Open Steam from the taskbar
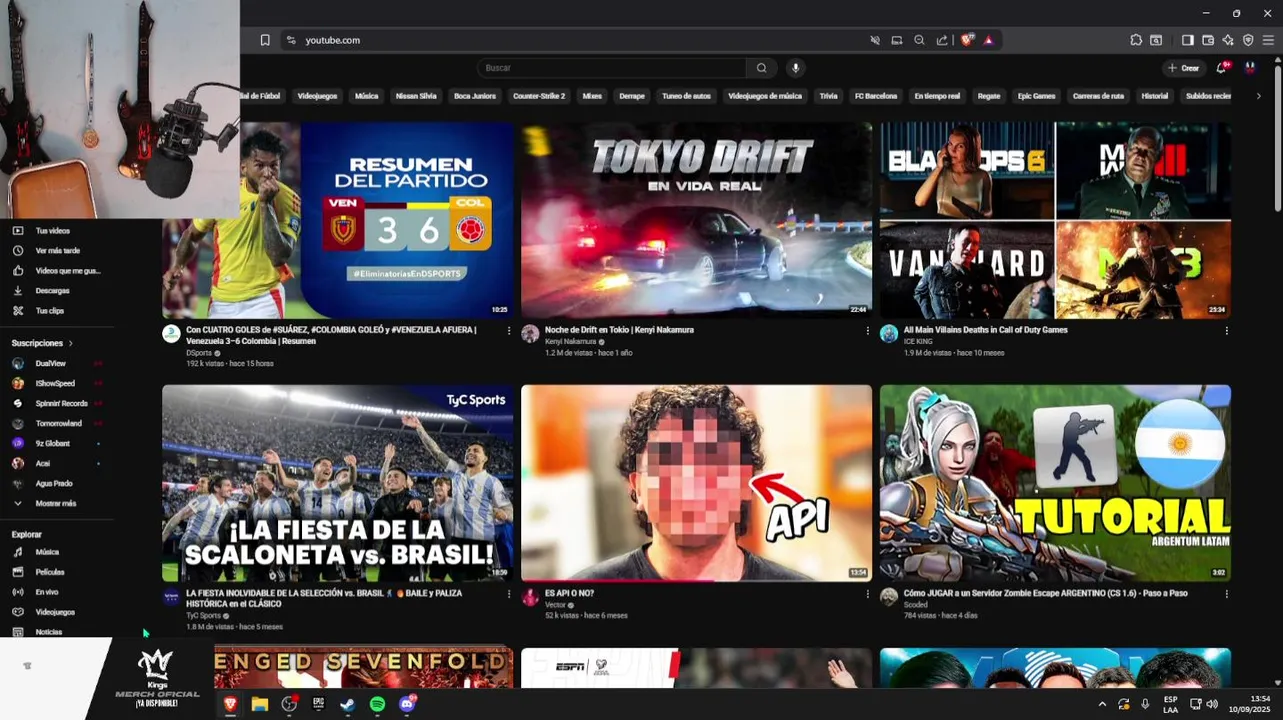This screenshot has height=720, width=1283. 347,704
